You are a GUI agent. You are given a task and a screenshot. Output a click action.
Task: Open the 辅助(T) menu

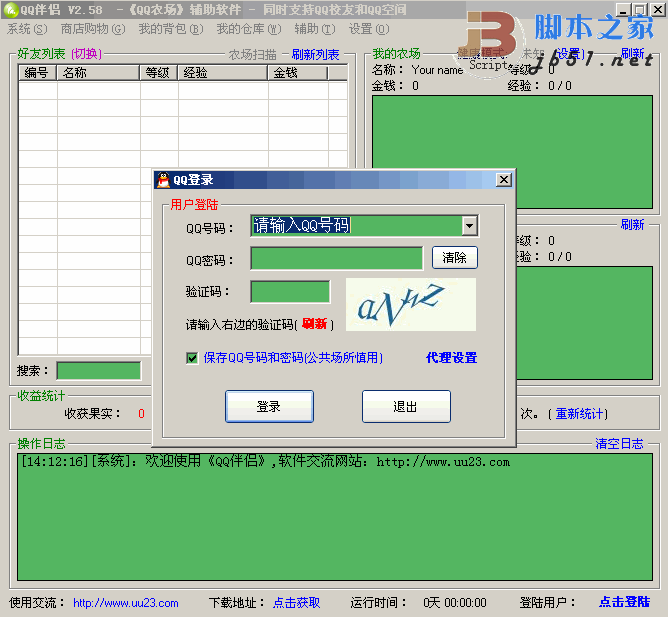point(315,29)
